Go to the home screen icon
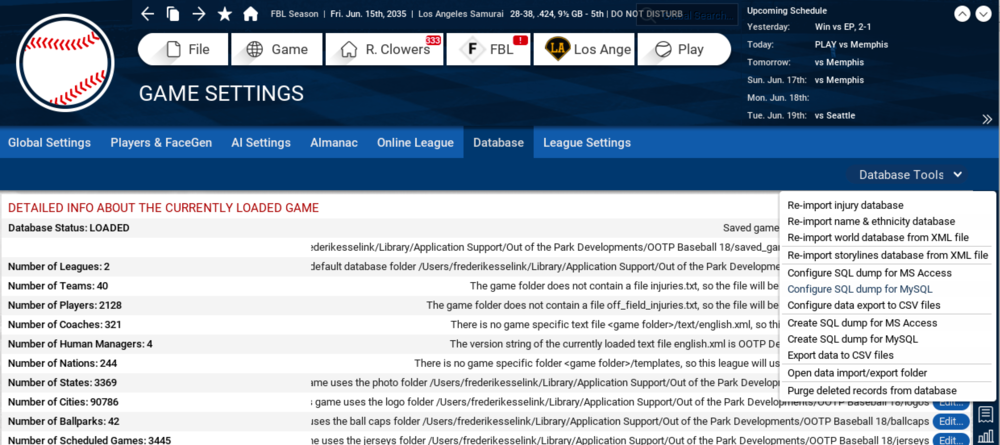Screen dimensions: 1000x445 [x=250, y=14]
